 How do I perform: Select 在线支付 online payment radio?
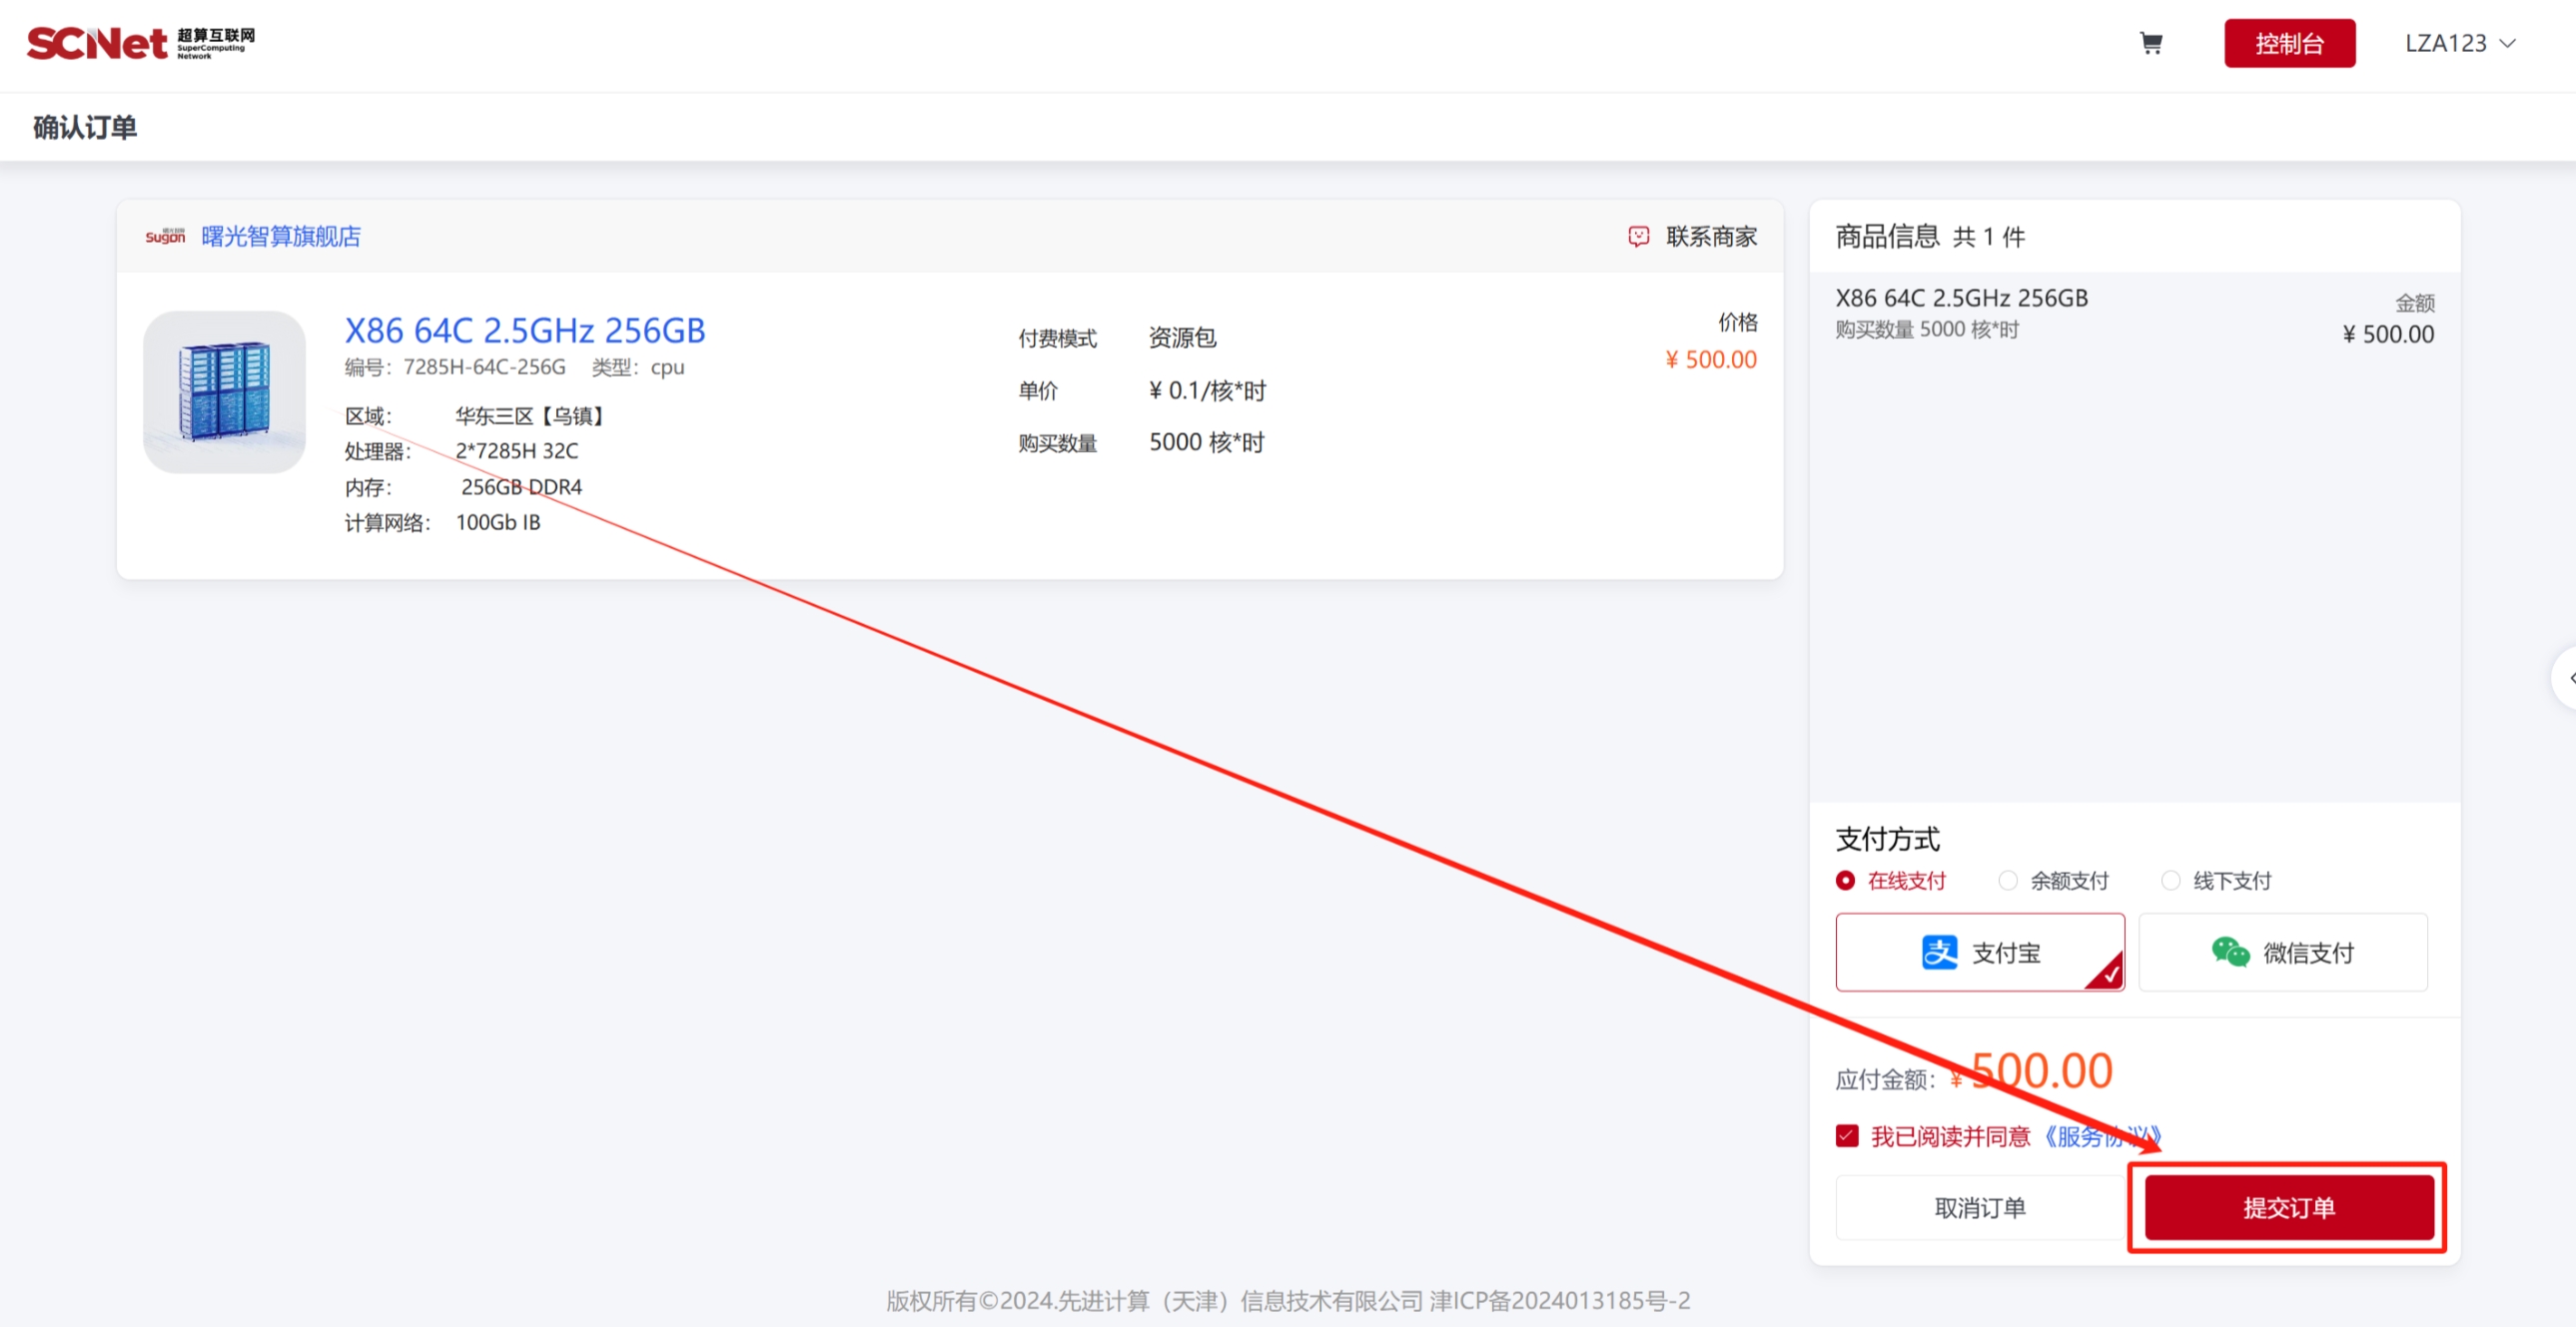[1845, 880]
